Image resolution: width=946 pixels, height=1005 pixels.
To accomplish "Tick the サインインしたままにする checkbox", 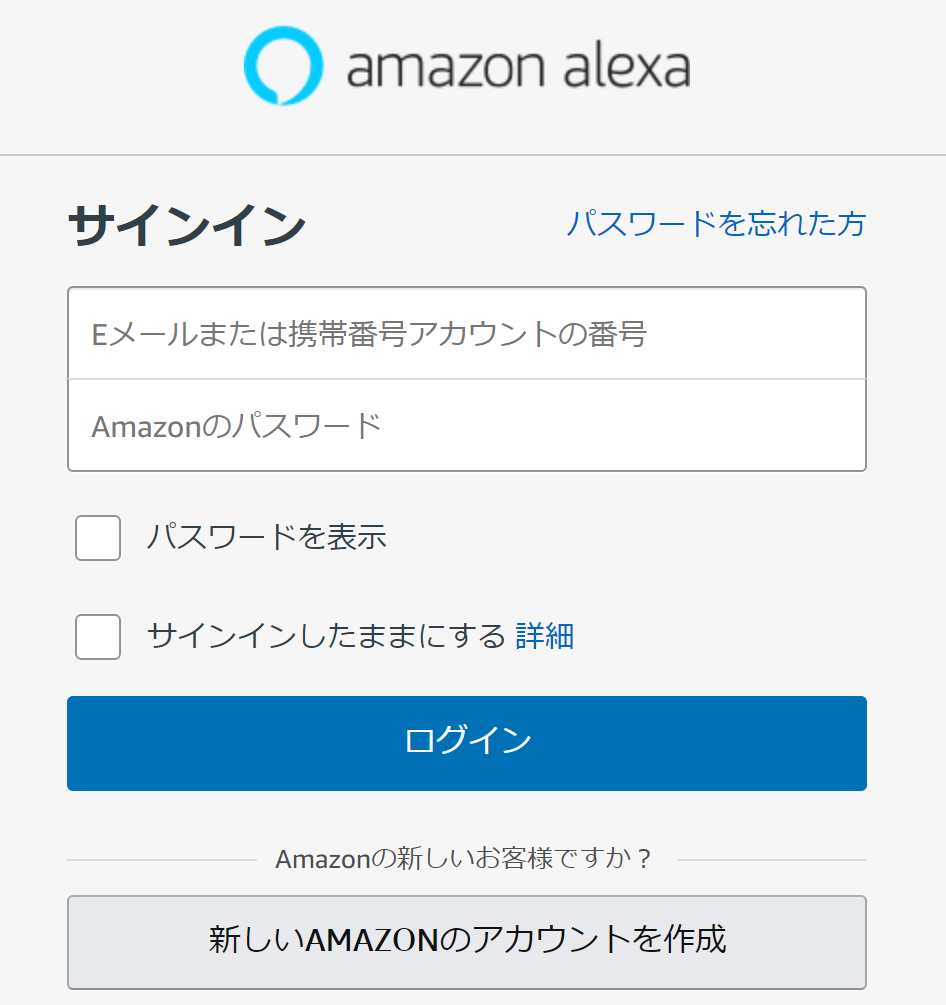I will click(x=98, y=636).
